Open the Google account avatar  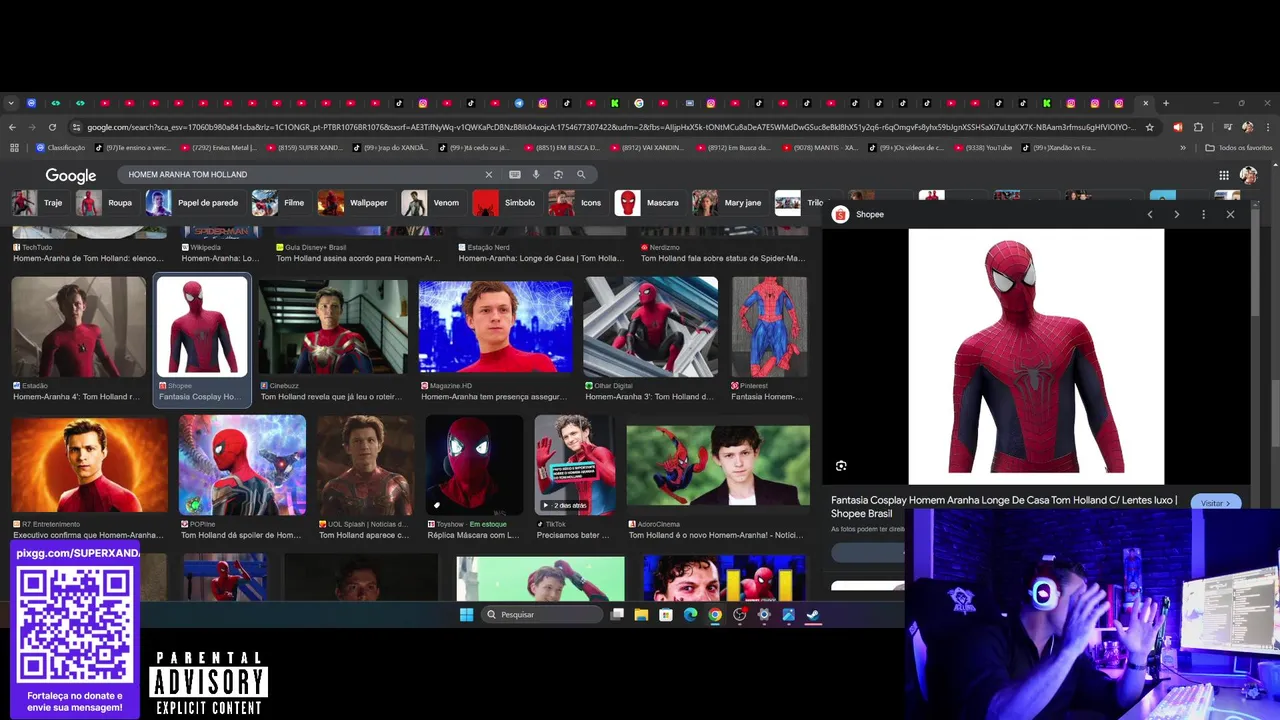[x=1249, y=175]
